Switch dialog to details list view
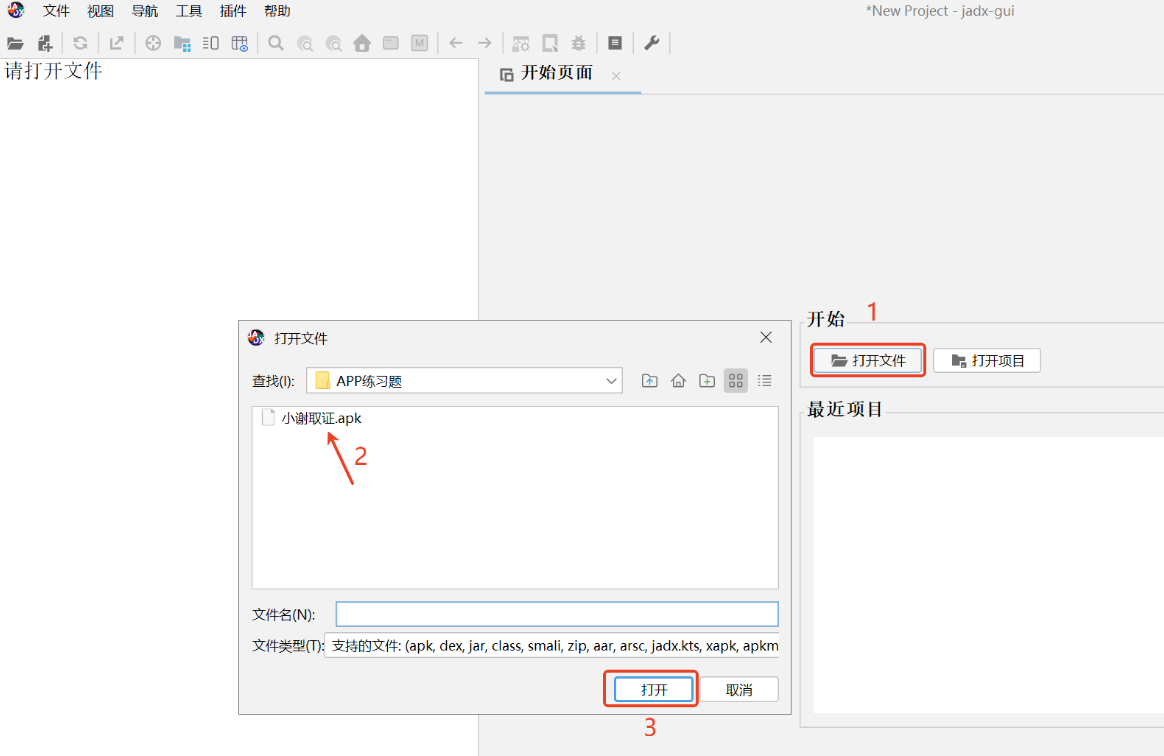 pyautogui.click(x=765, y=381)
